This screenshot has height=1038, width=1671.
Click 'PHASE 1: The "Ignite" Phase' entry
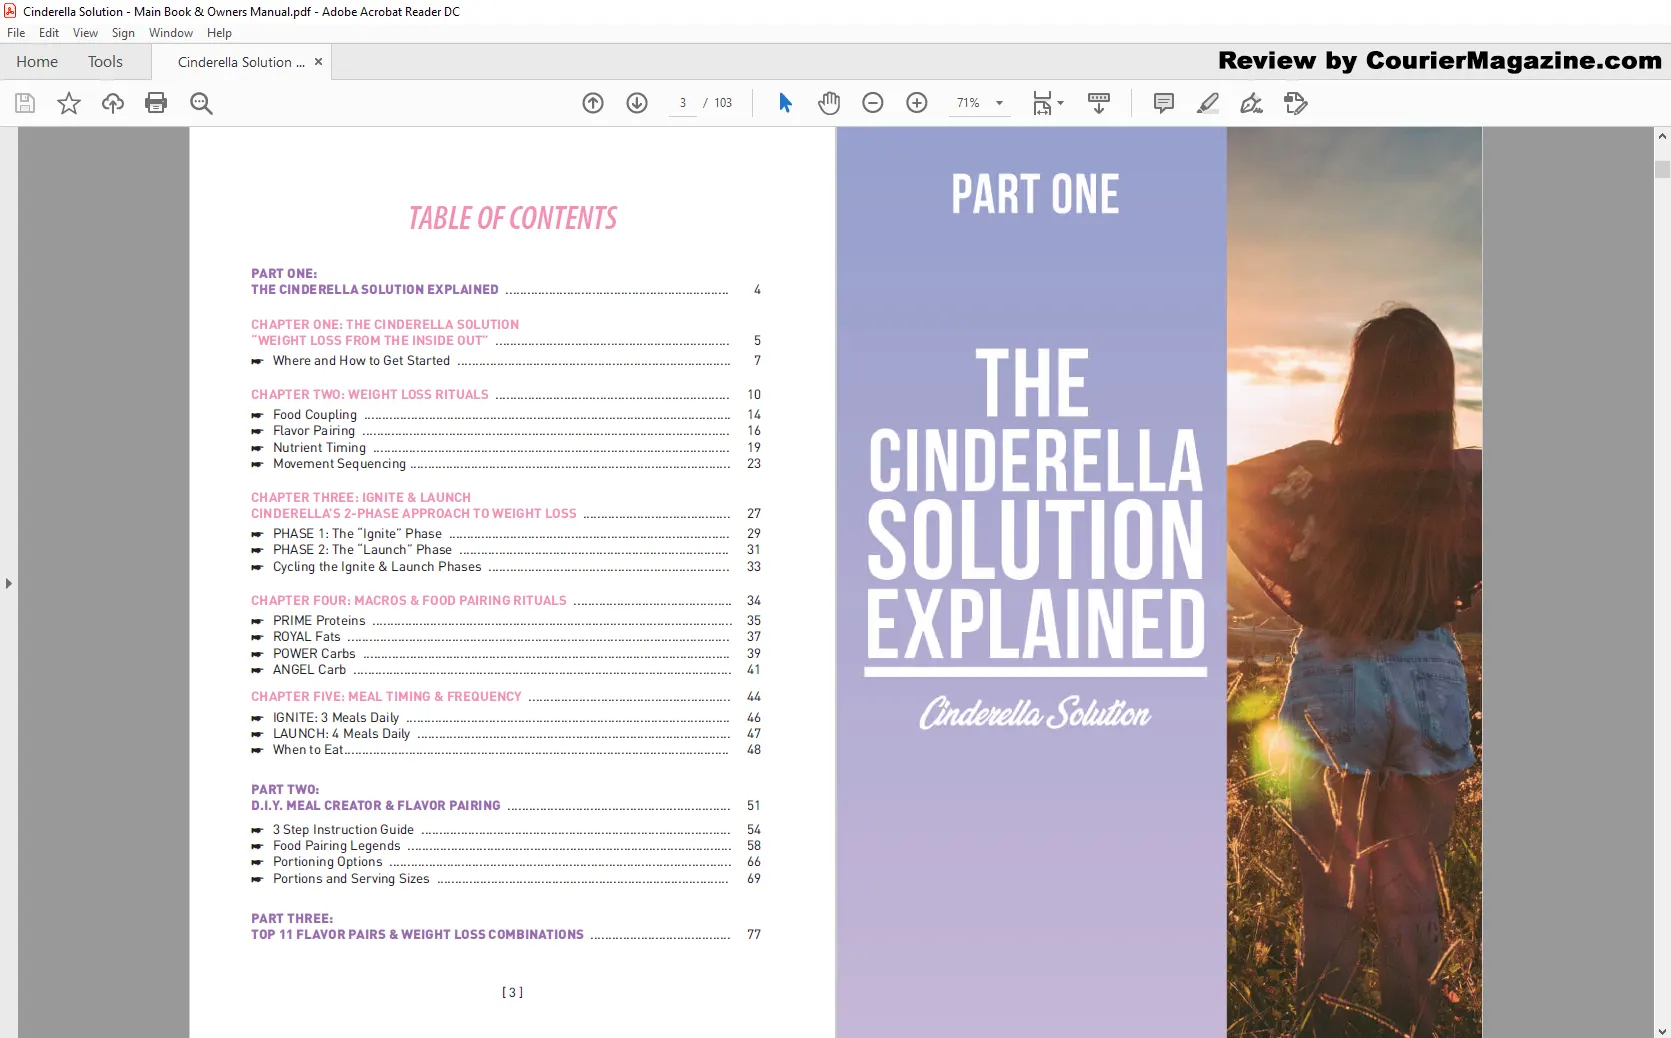pyautogui.click(x=357, y=534)
